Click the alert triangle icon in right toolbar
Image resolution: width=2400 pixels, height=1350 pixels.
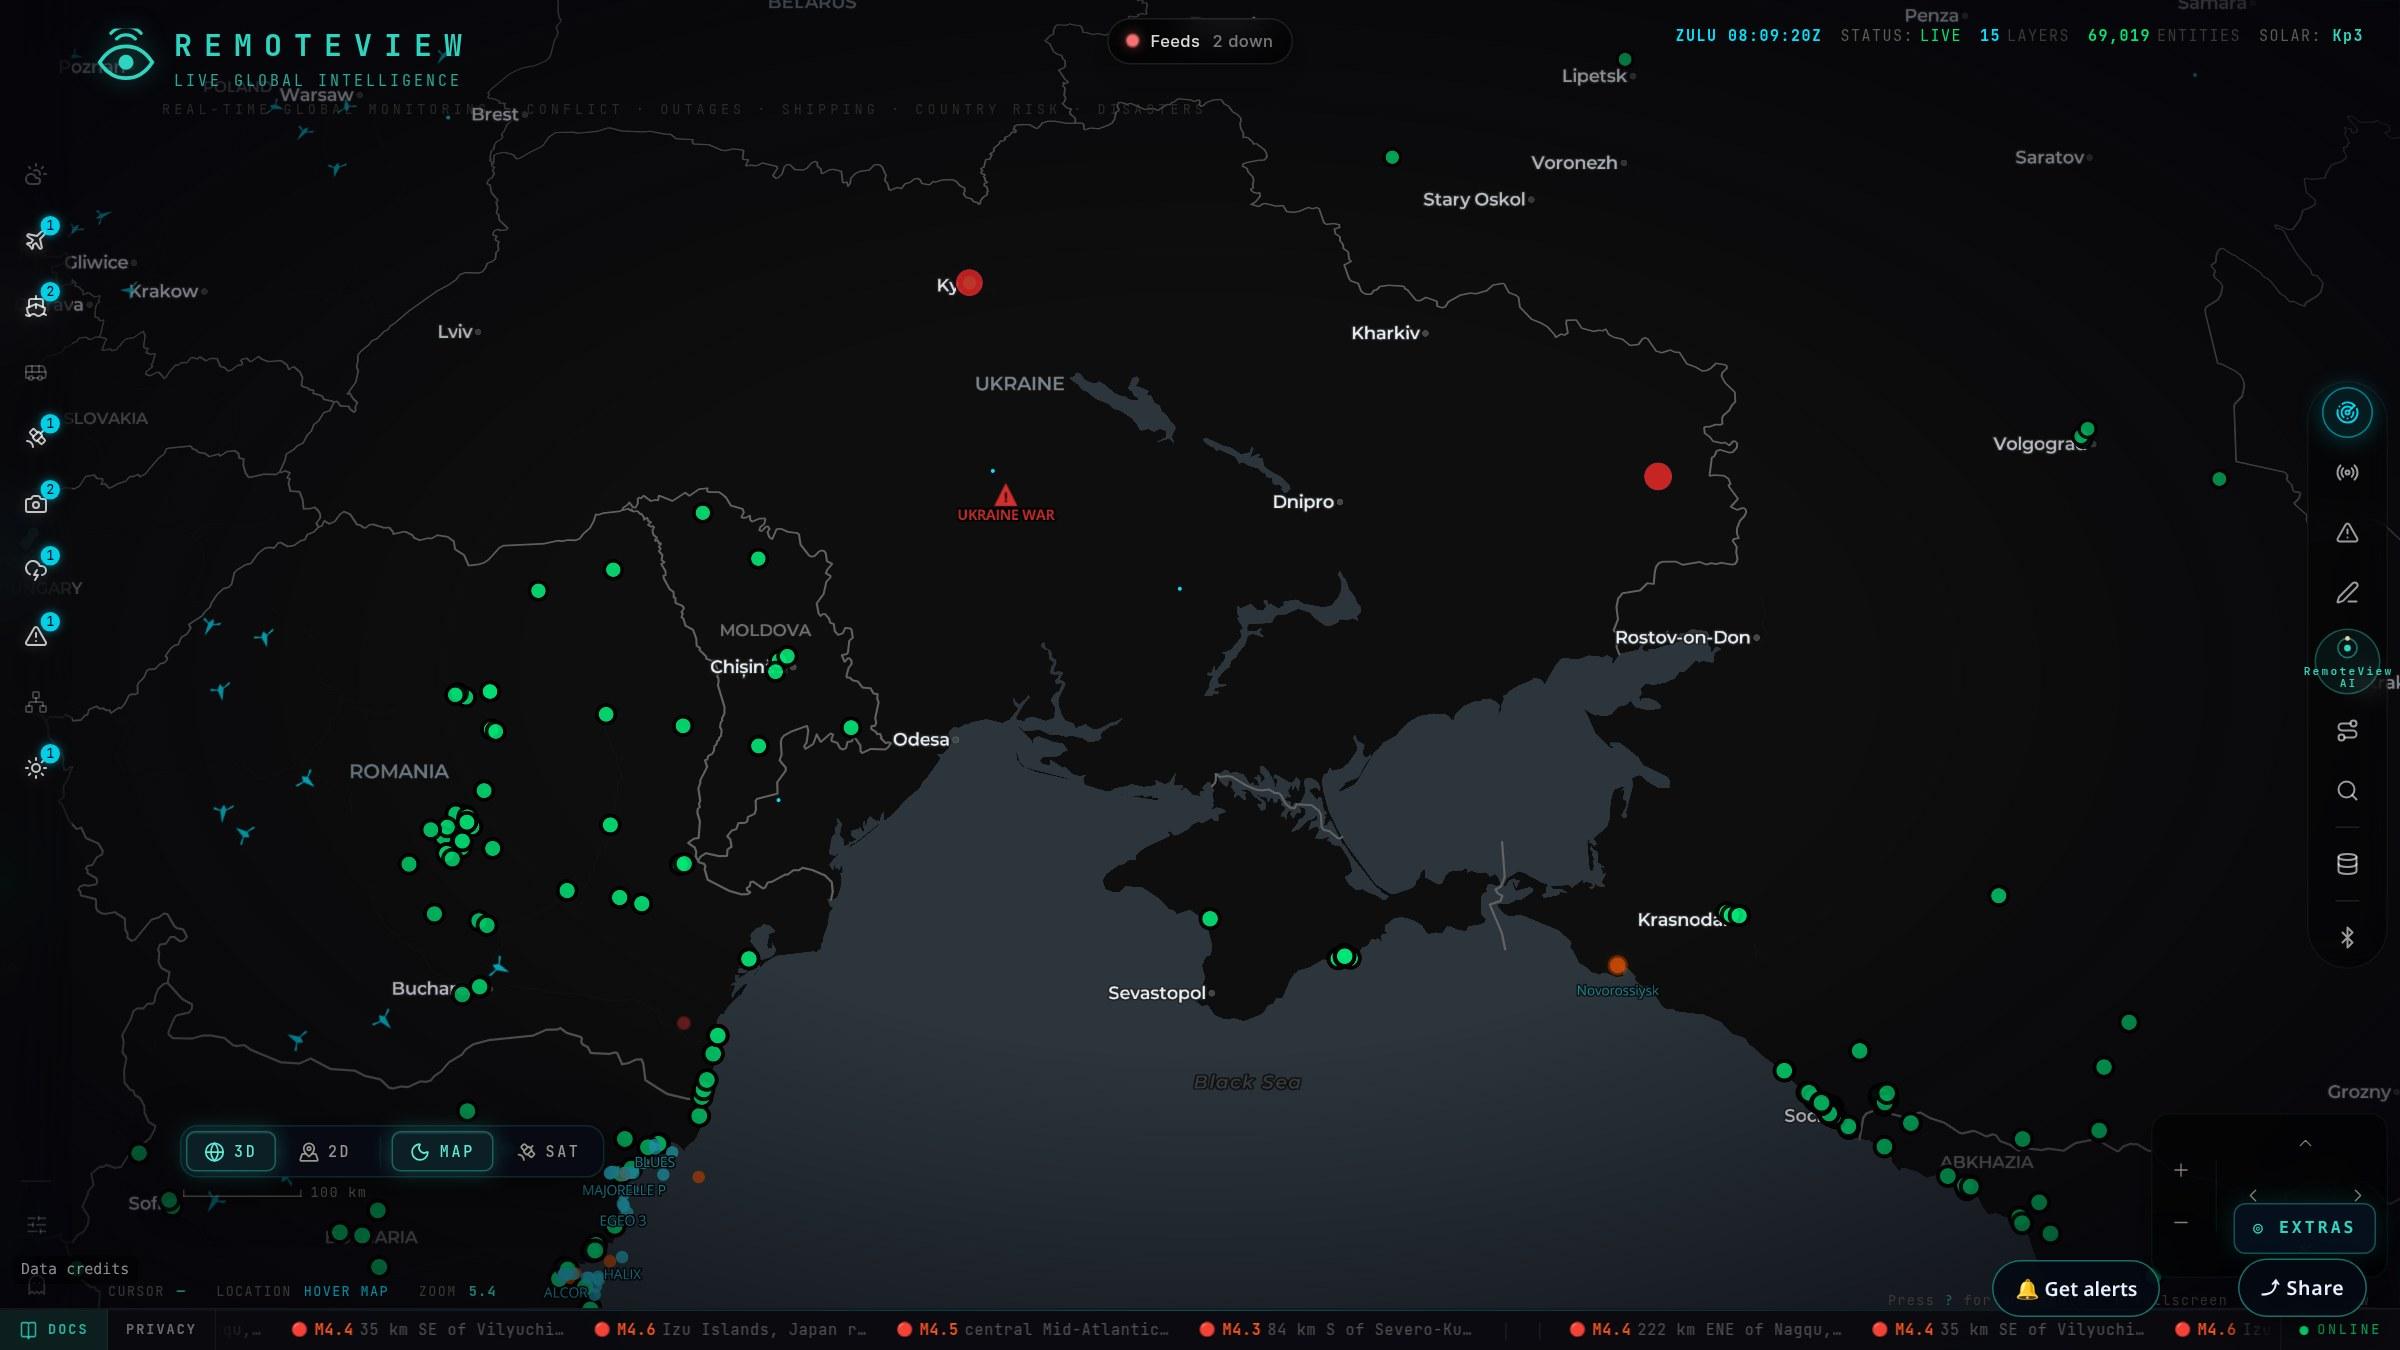(x=2347, y=533)
